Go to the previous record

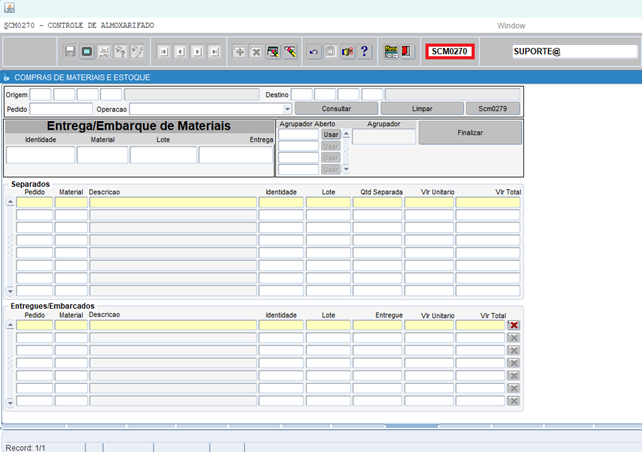(180, 52)
